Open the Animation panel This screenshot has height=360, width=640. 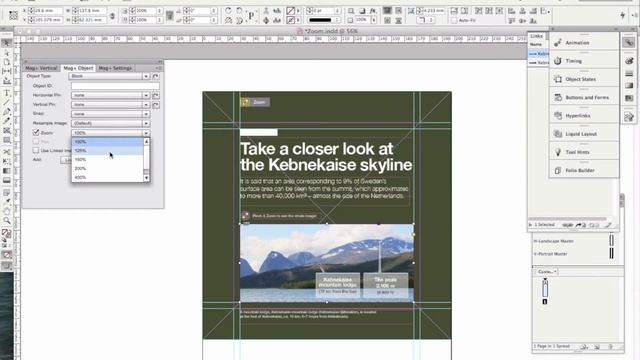click(584, 42)
